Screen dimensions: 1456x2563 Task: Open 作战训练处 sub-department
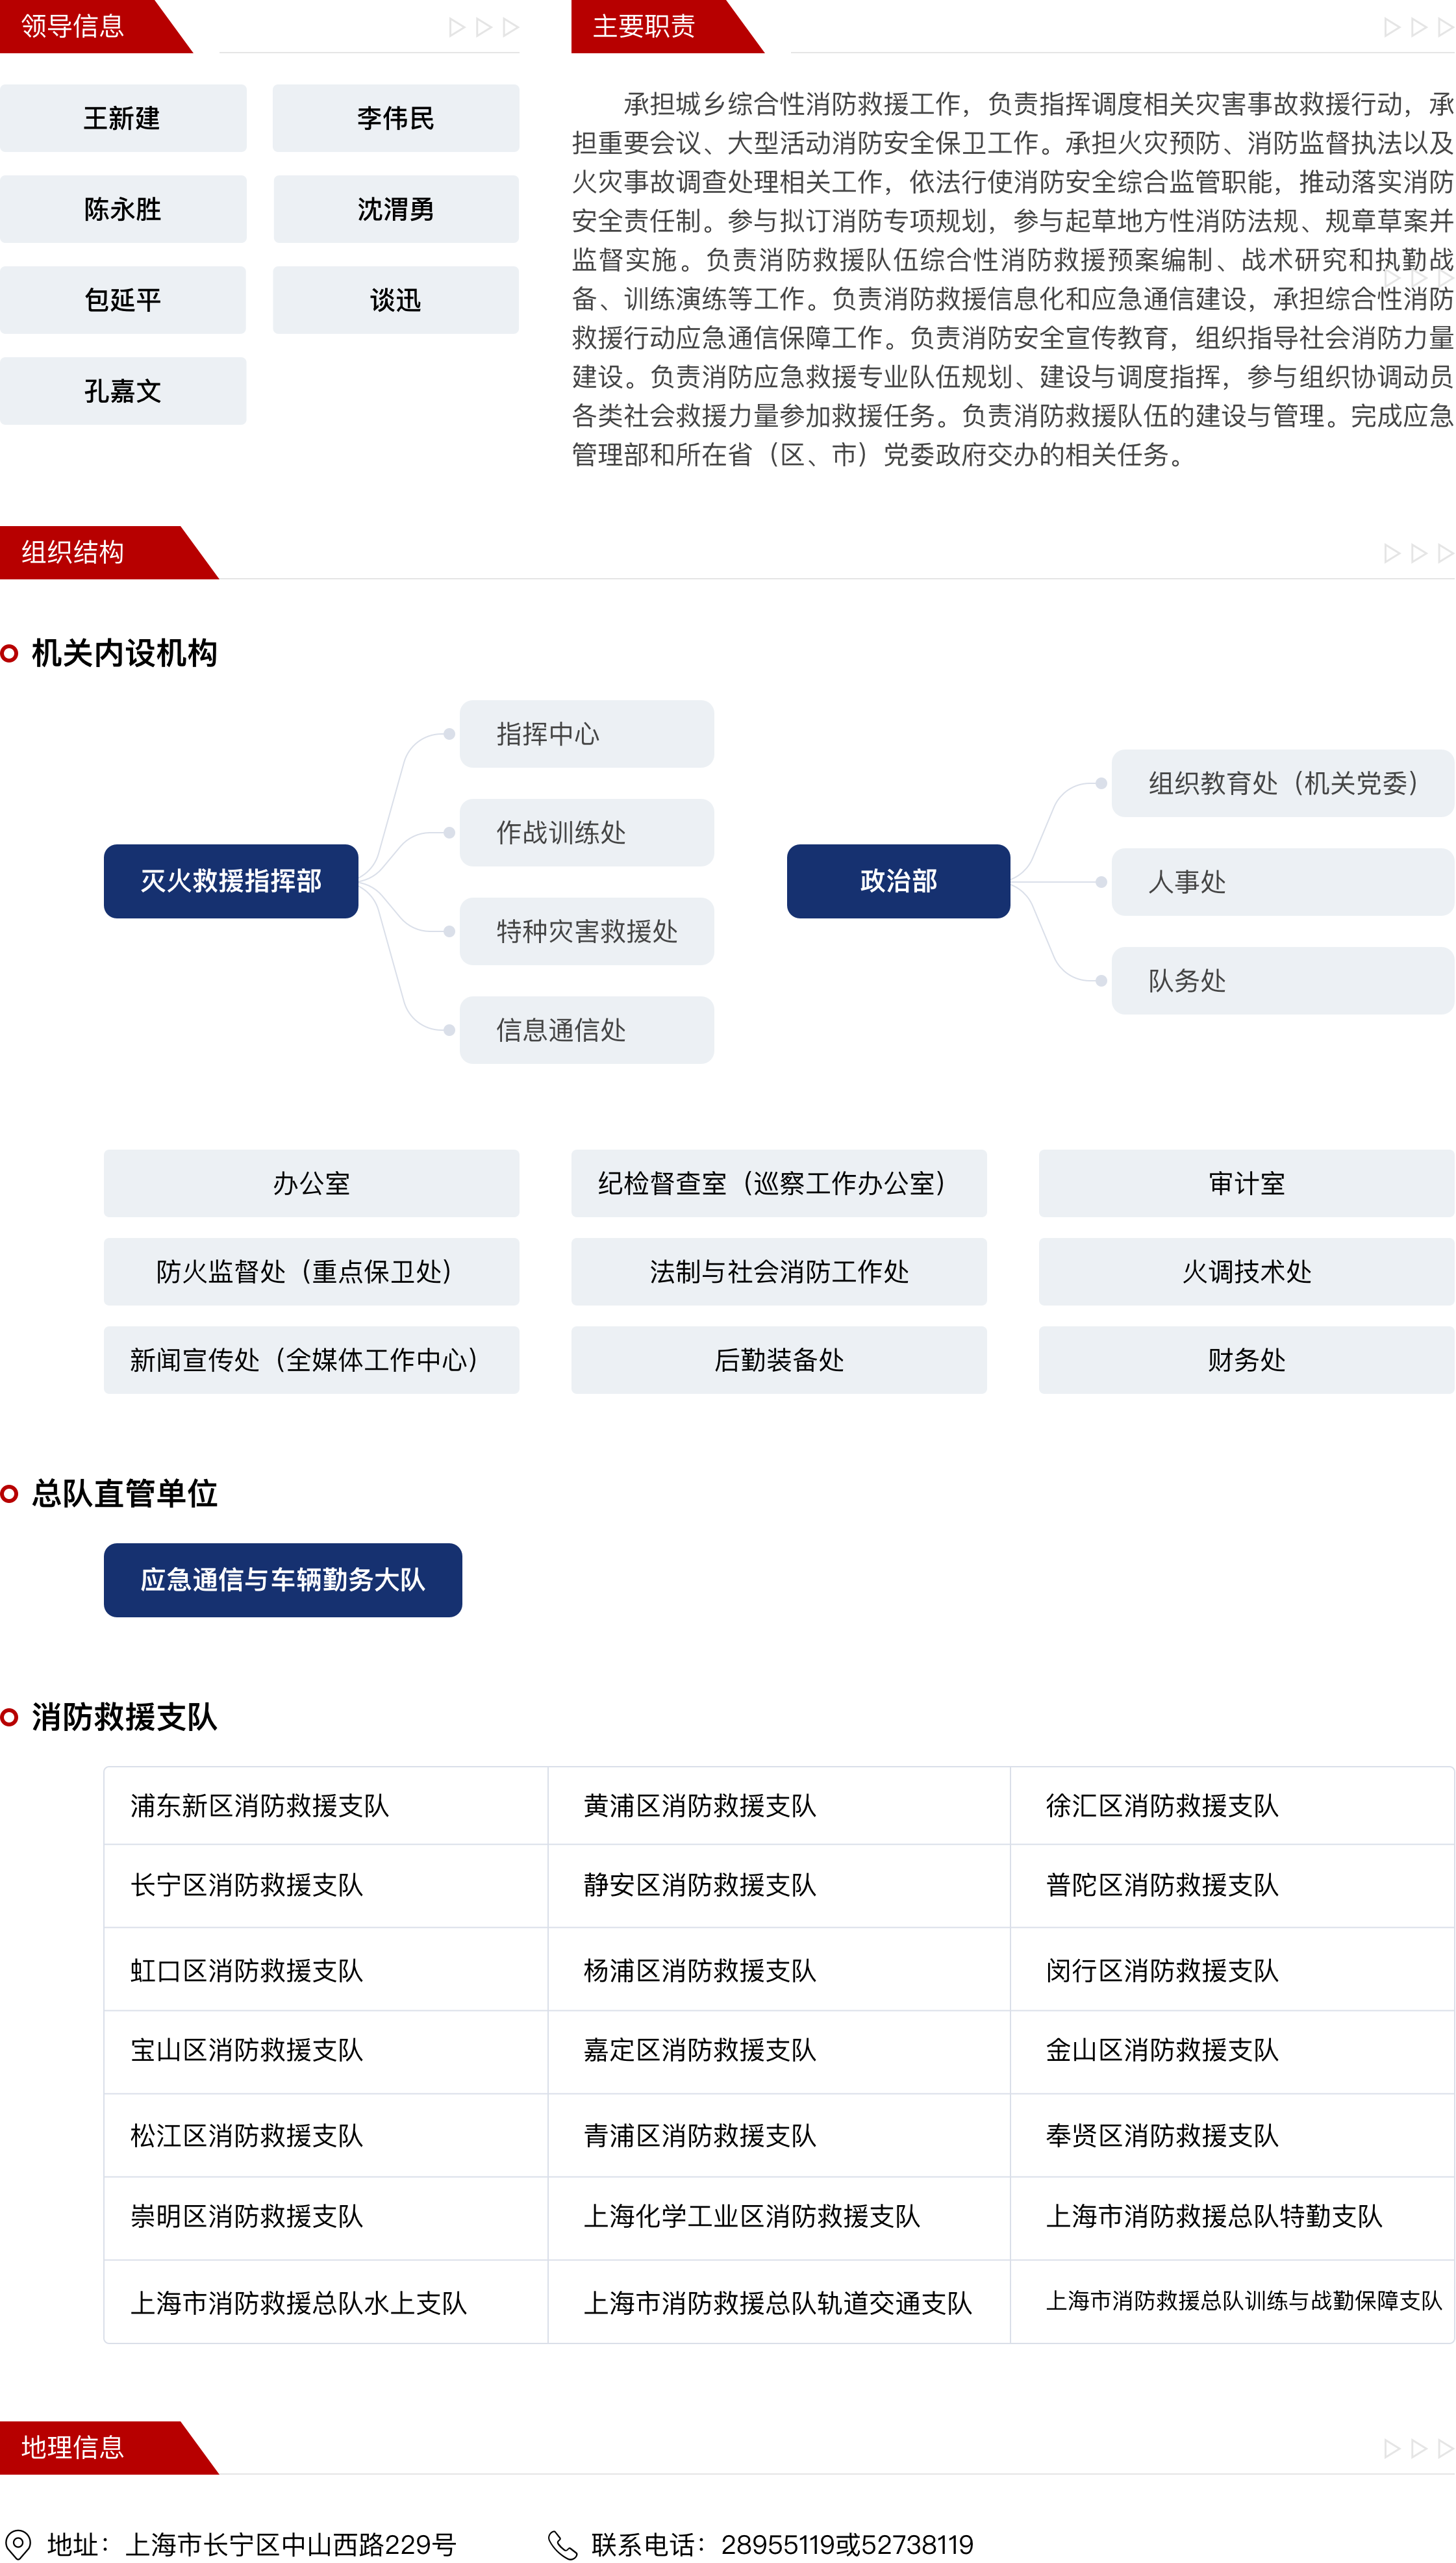click(587, 832)
